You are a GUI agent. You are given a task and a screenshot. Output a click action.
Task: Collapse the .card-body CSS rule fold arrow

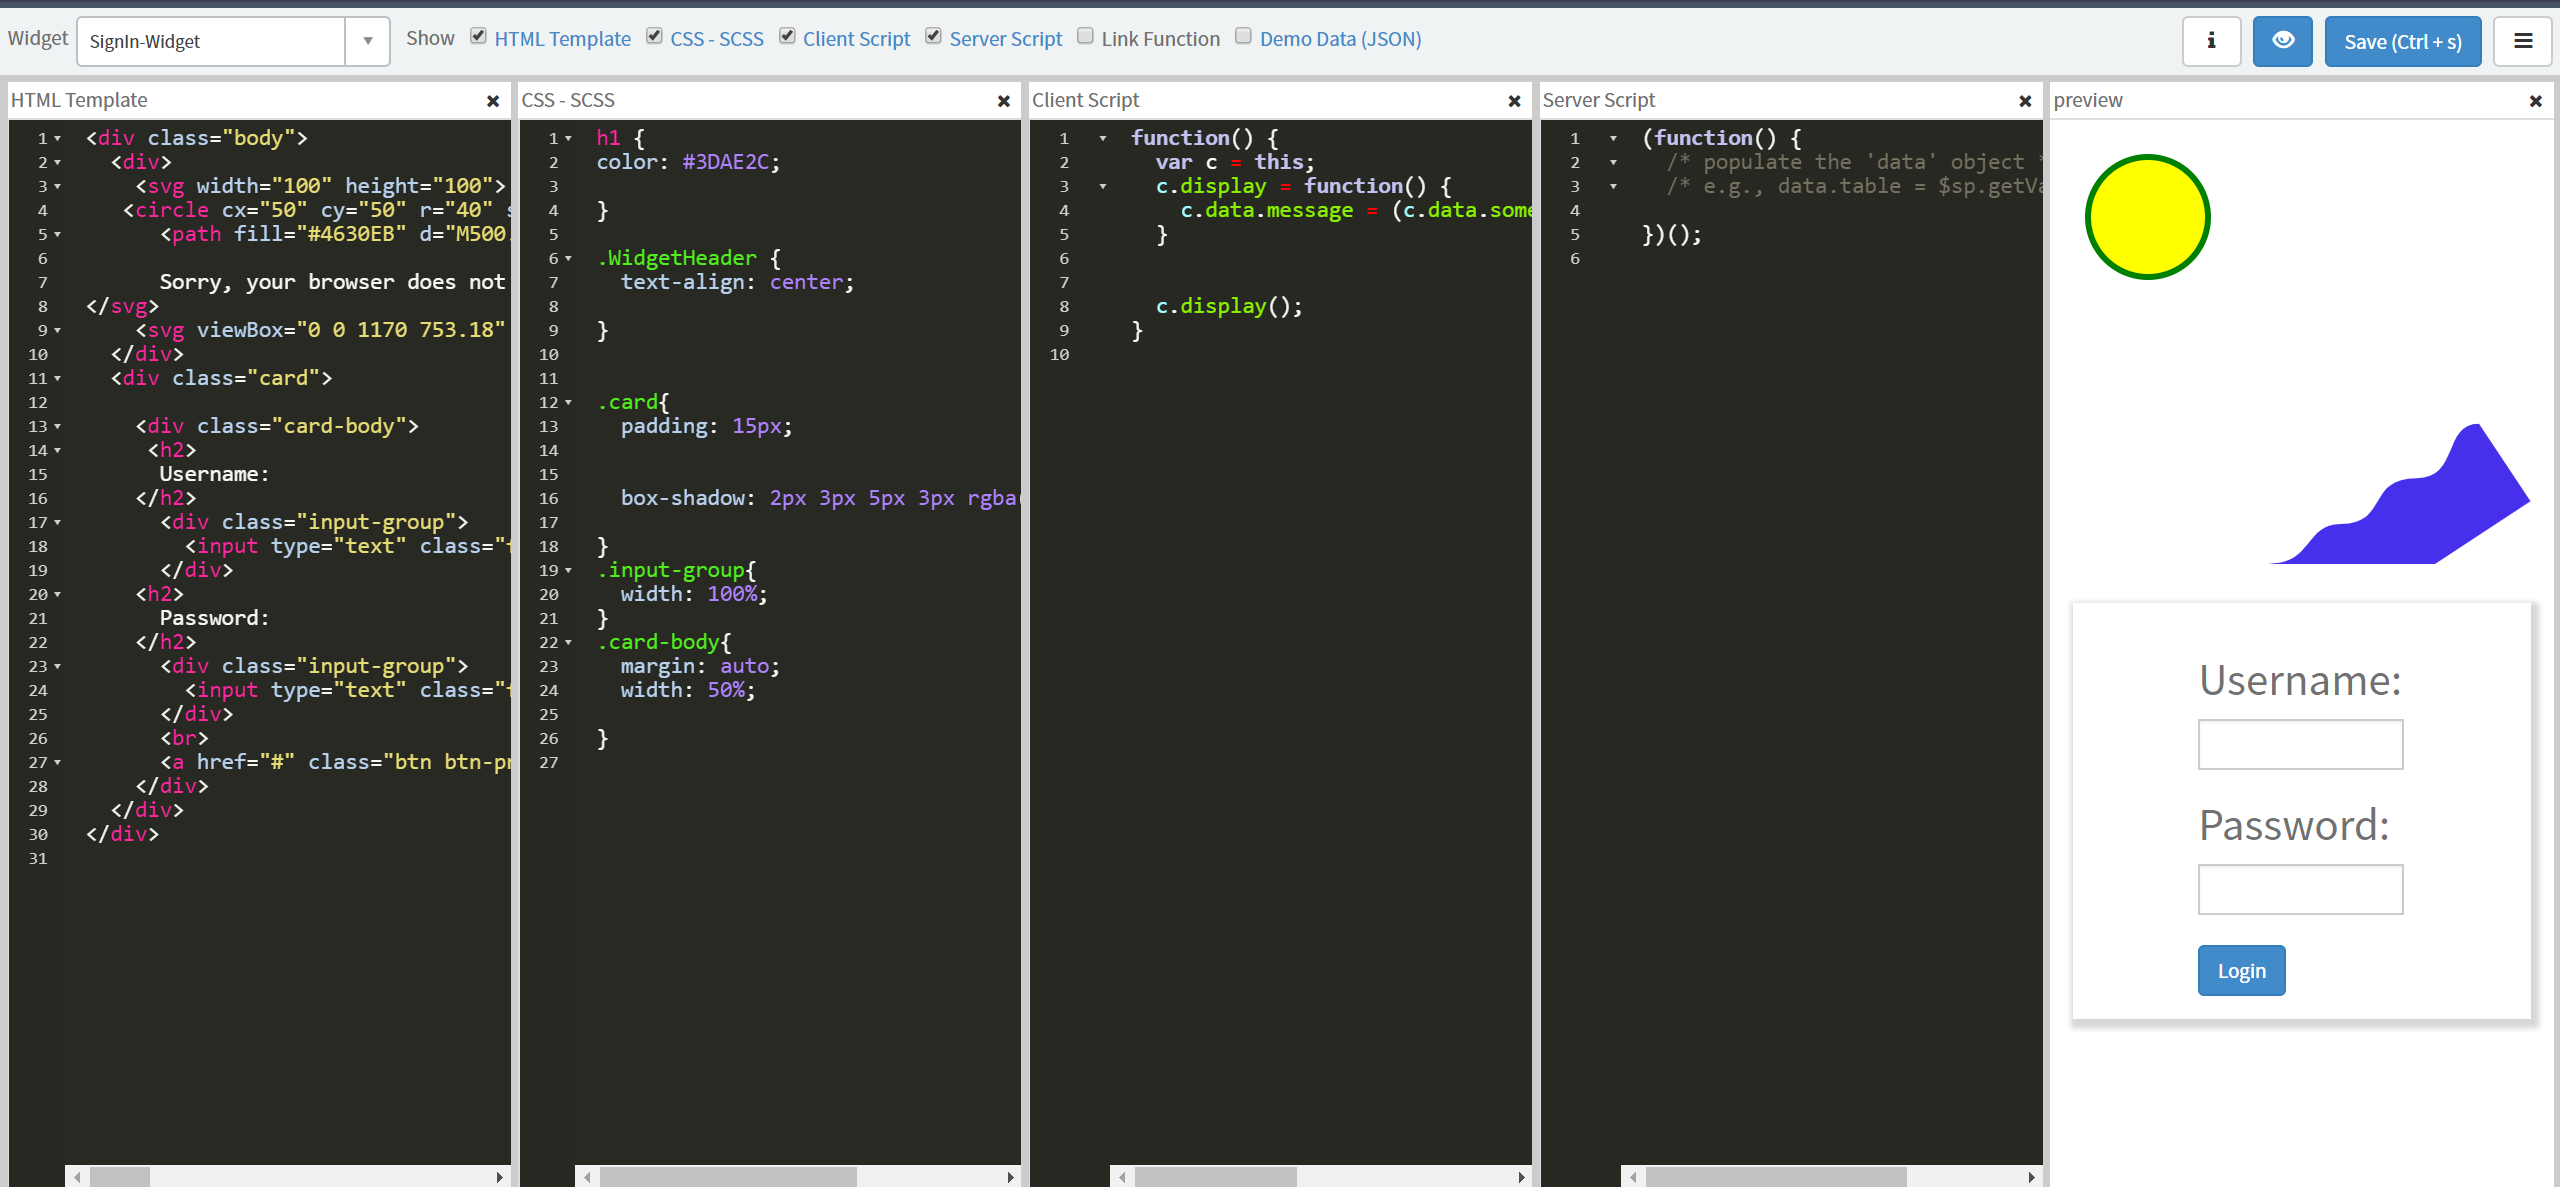569,643
